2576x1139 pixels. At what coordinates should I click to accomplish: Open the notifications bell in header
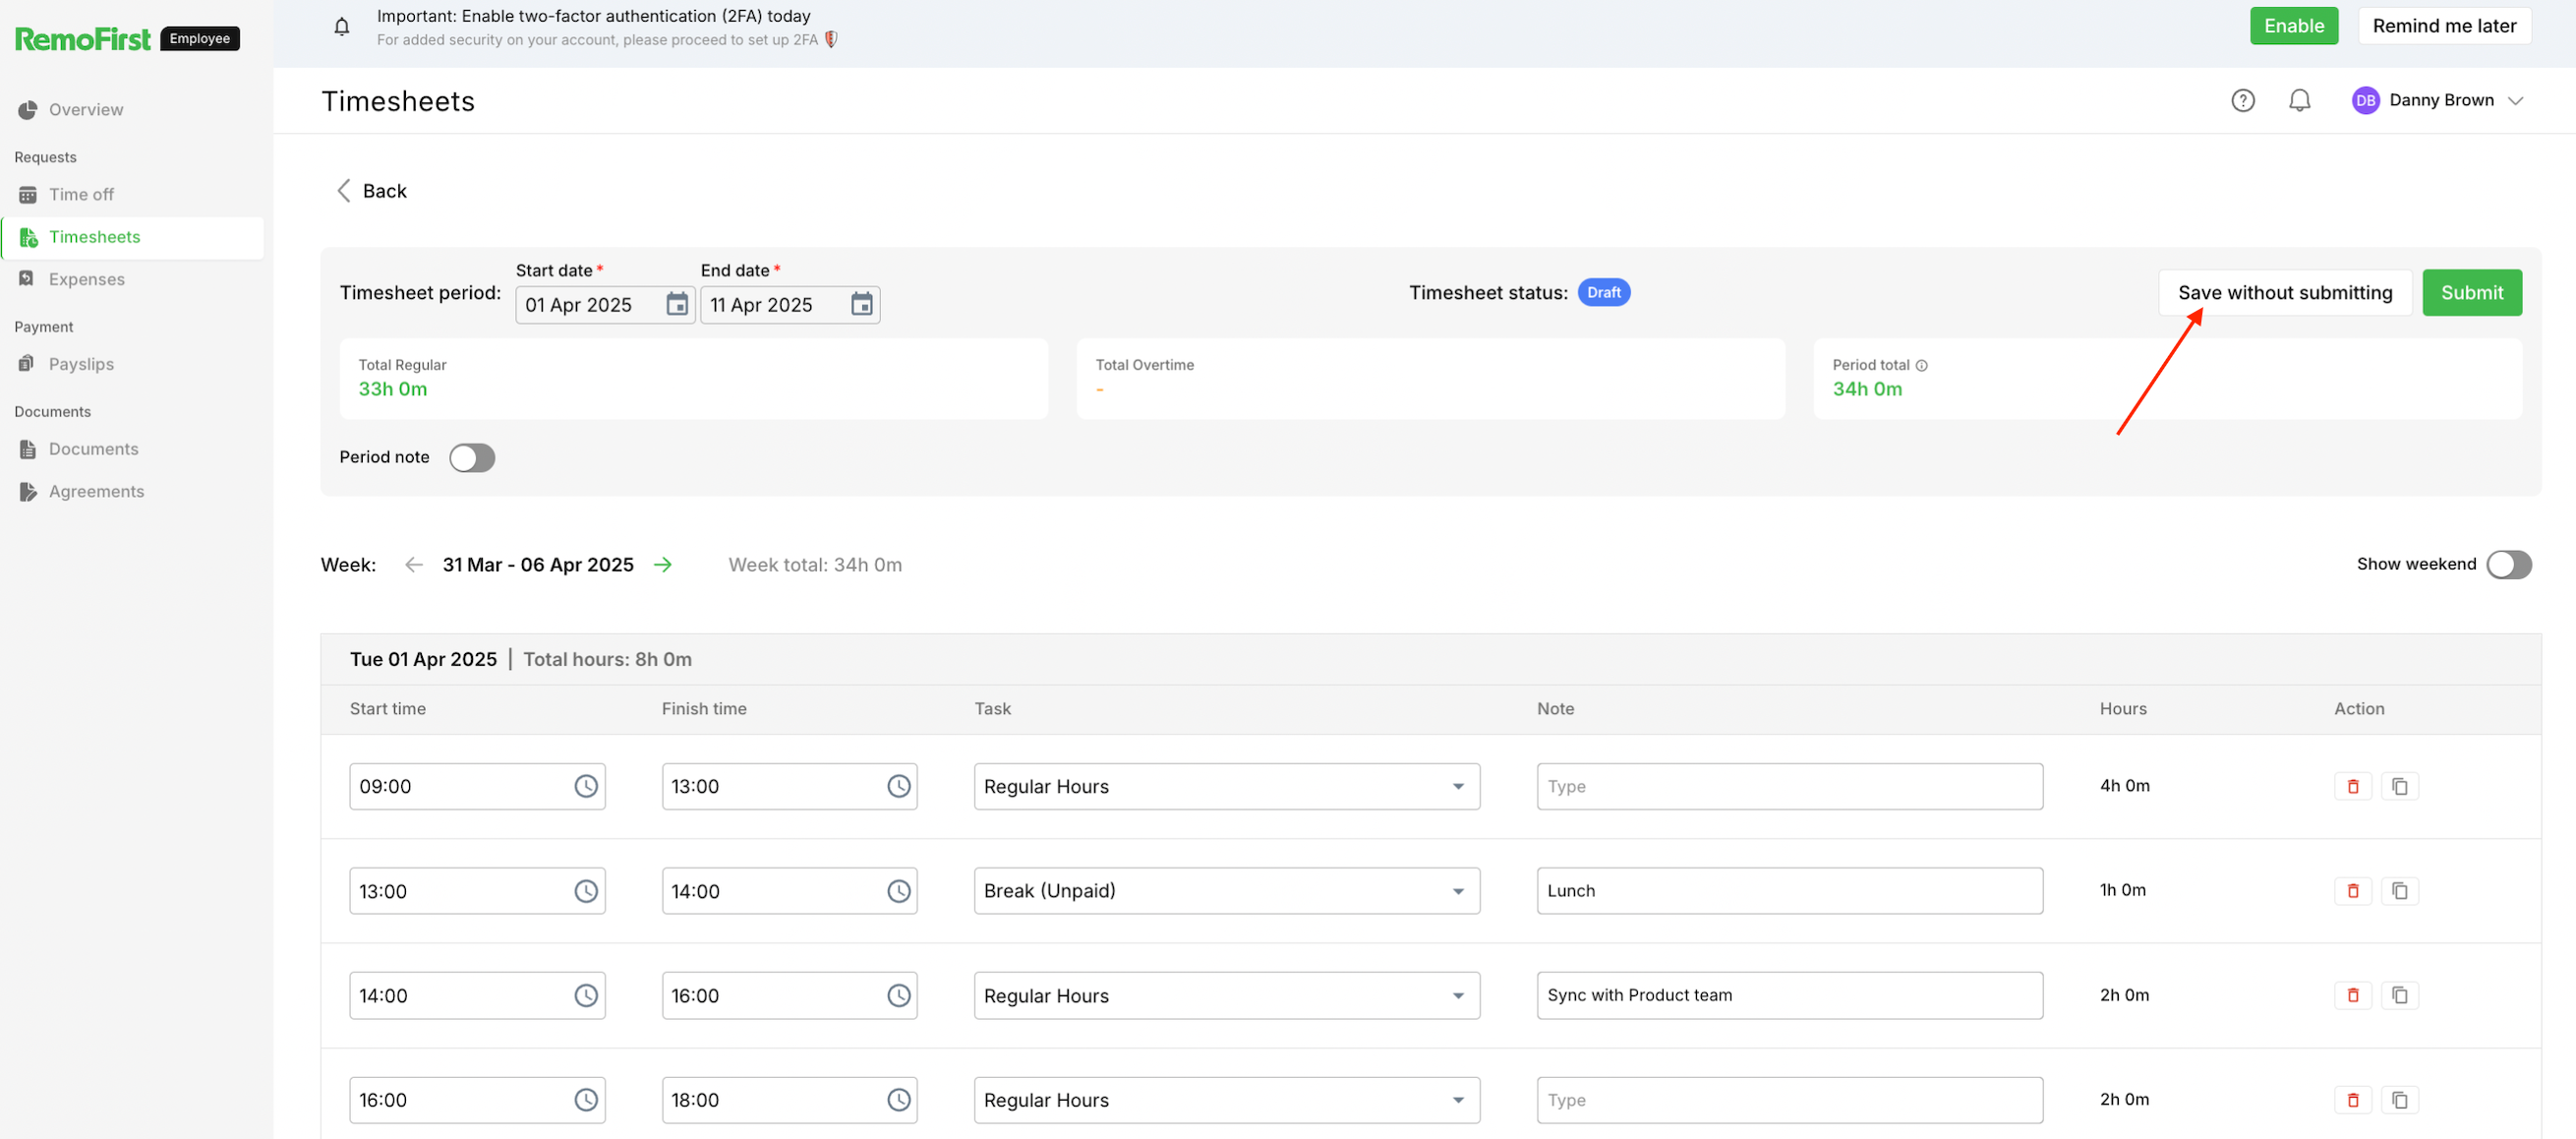(2299, 100)
